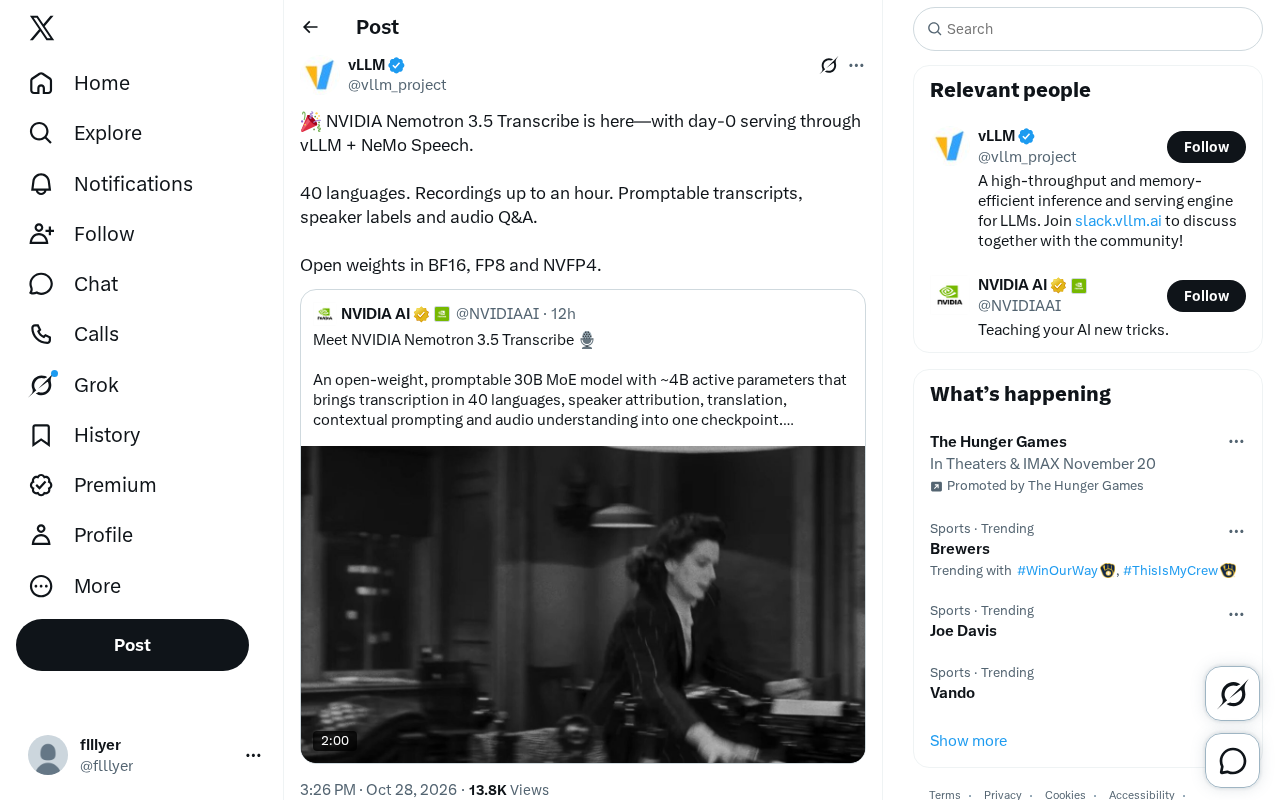Open the floating Grok button

point(1232,693)
